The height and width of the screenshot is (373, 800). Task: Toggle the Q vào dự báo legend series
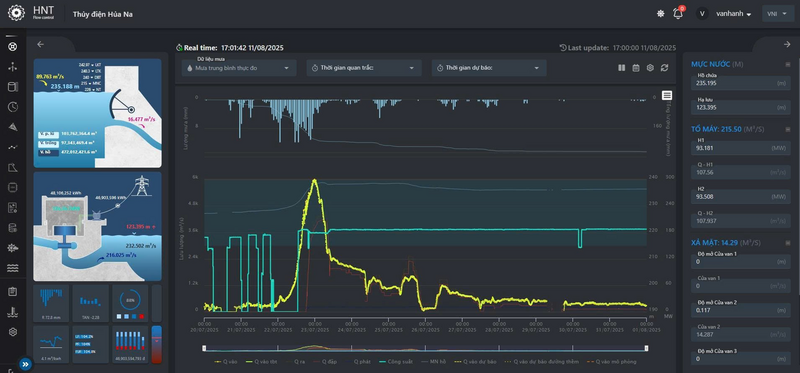[476, 361]
